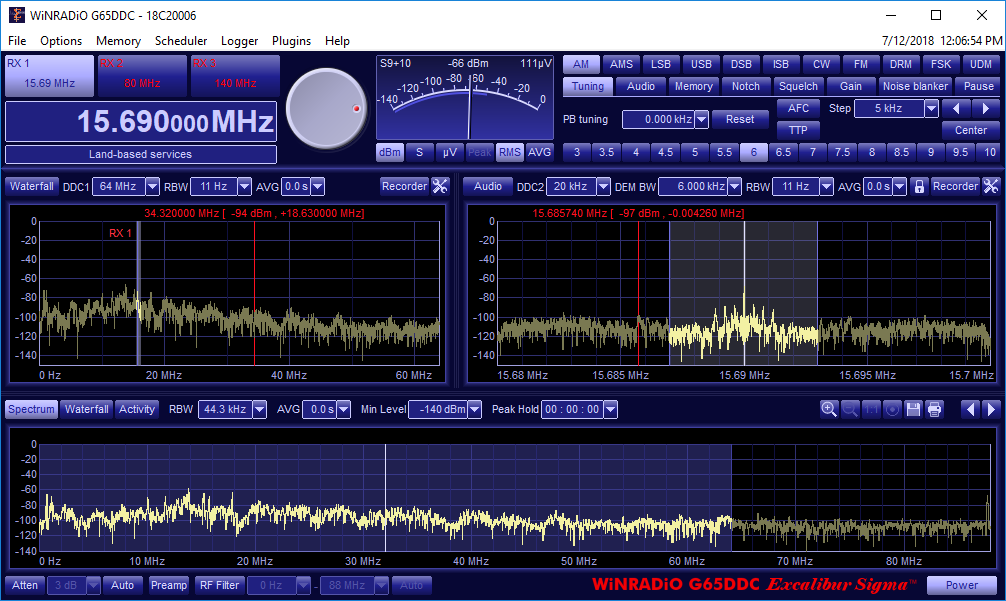
Task: Open the Scheduler menu
Action: [x=181, y=41]
